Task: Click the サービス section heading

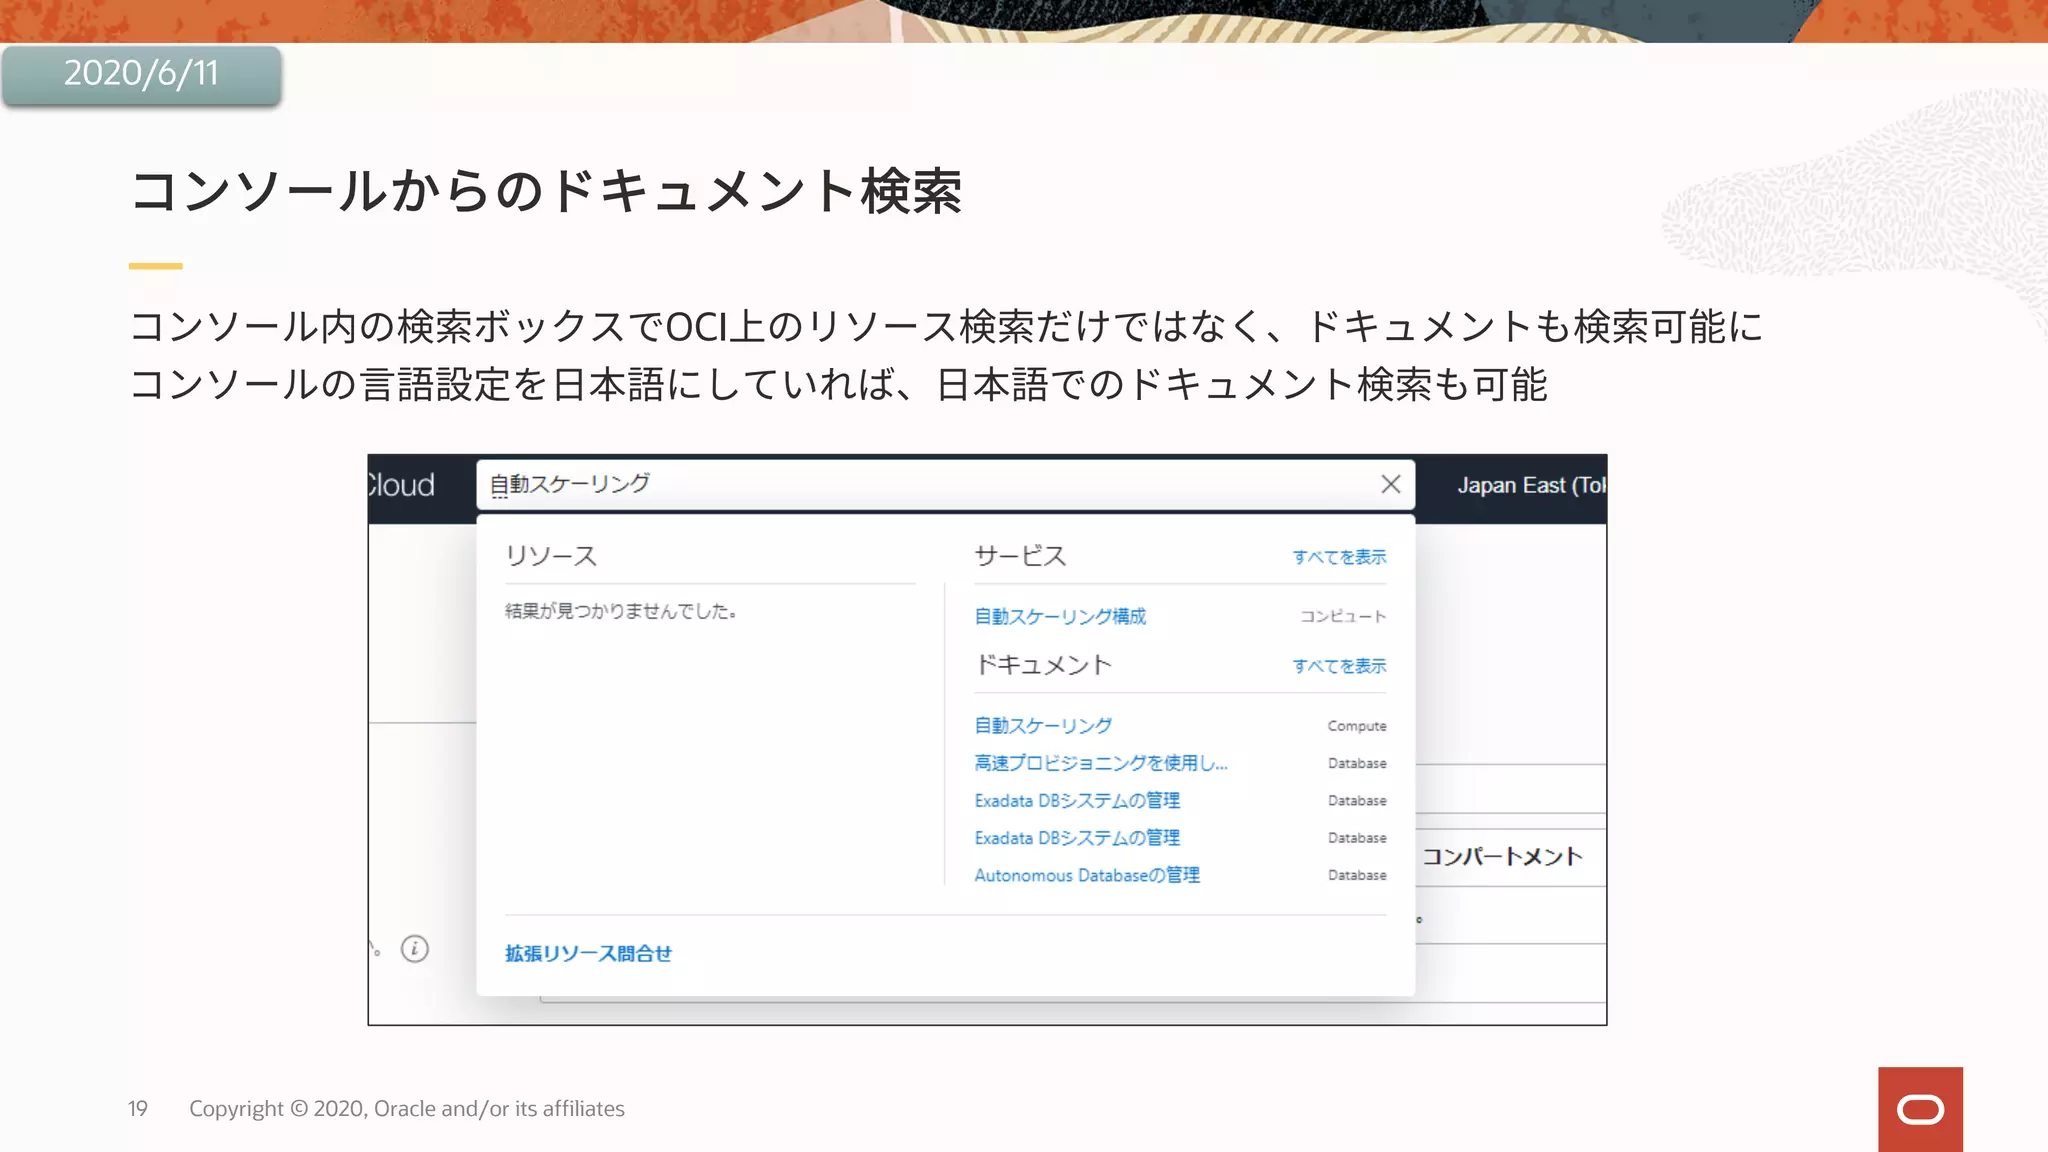Action: 1020,556
